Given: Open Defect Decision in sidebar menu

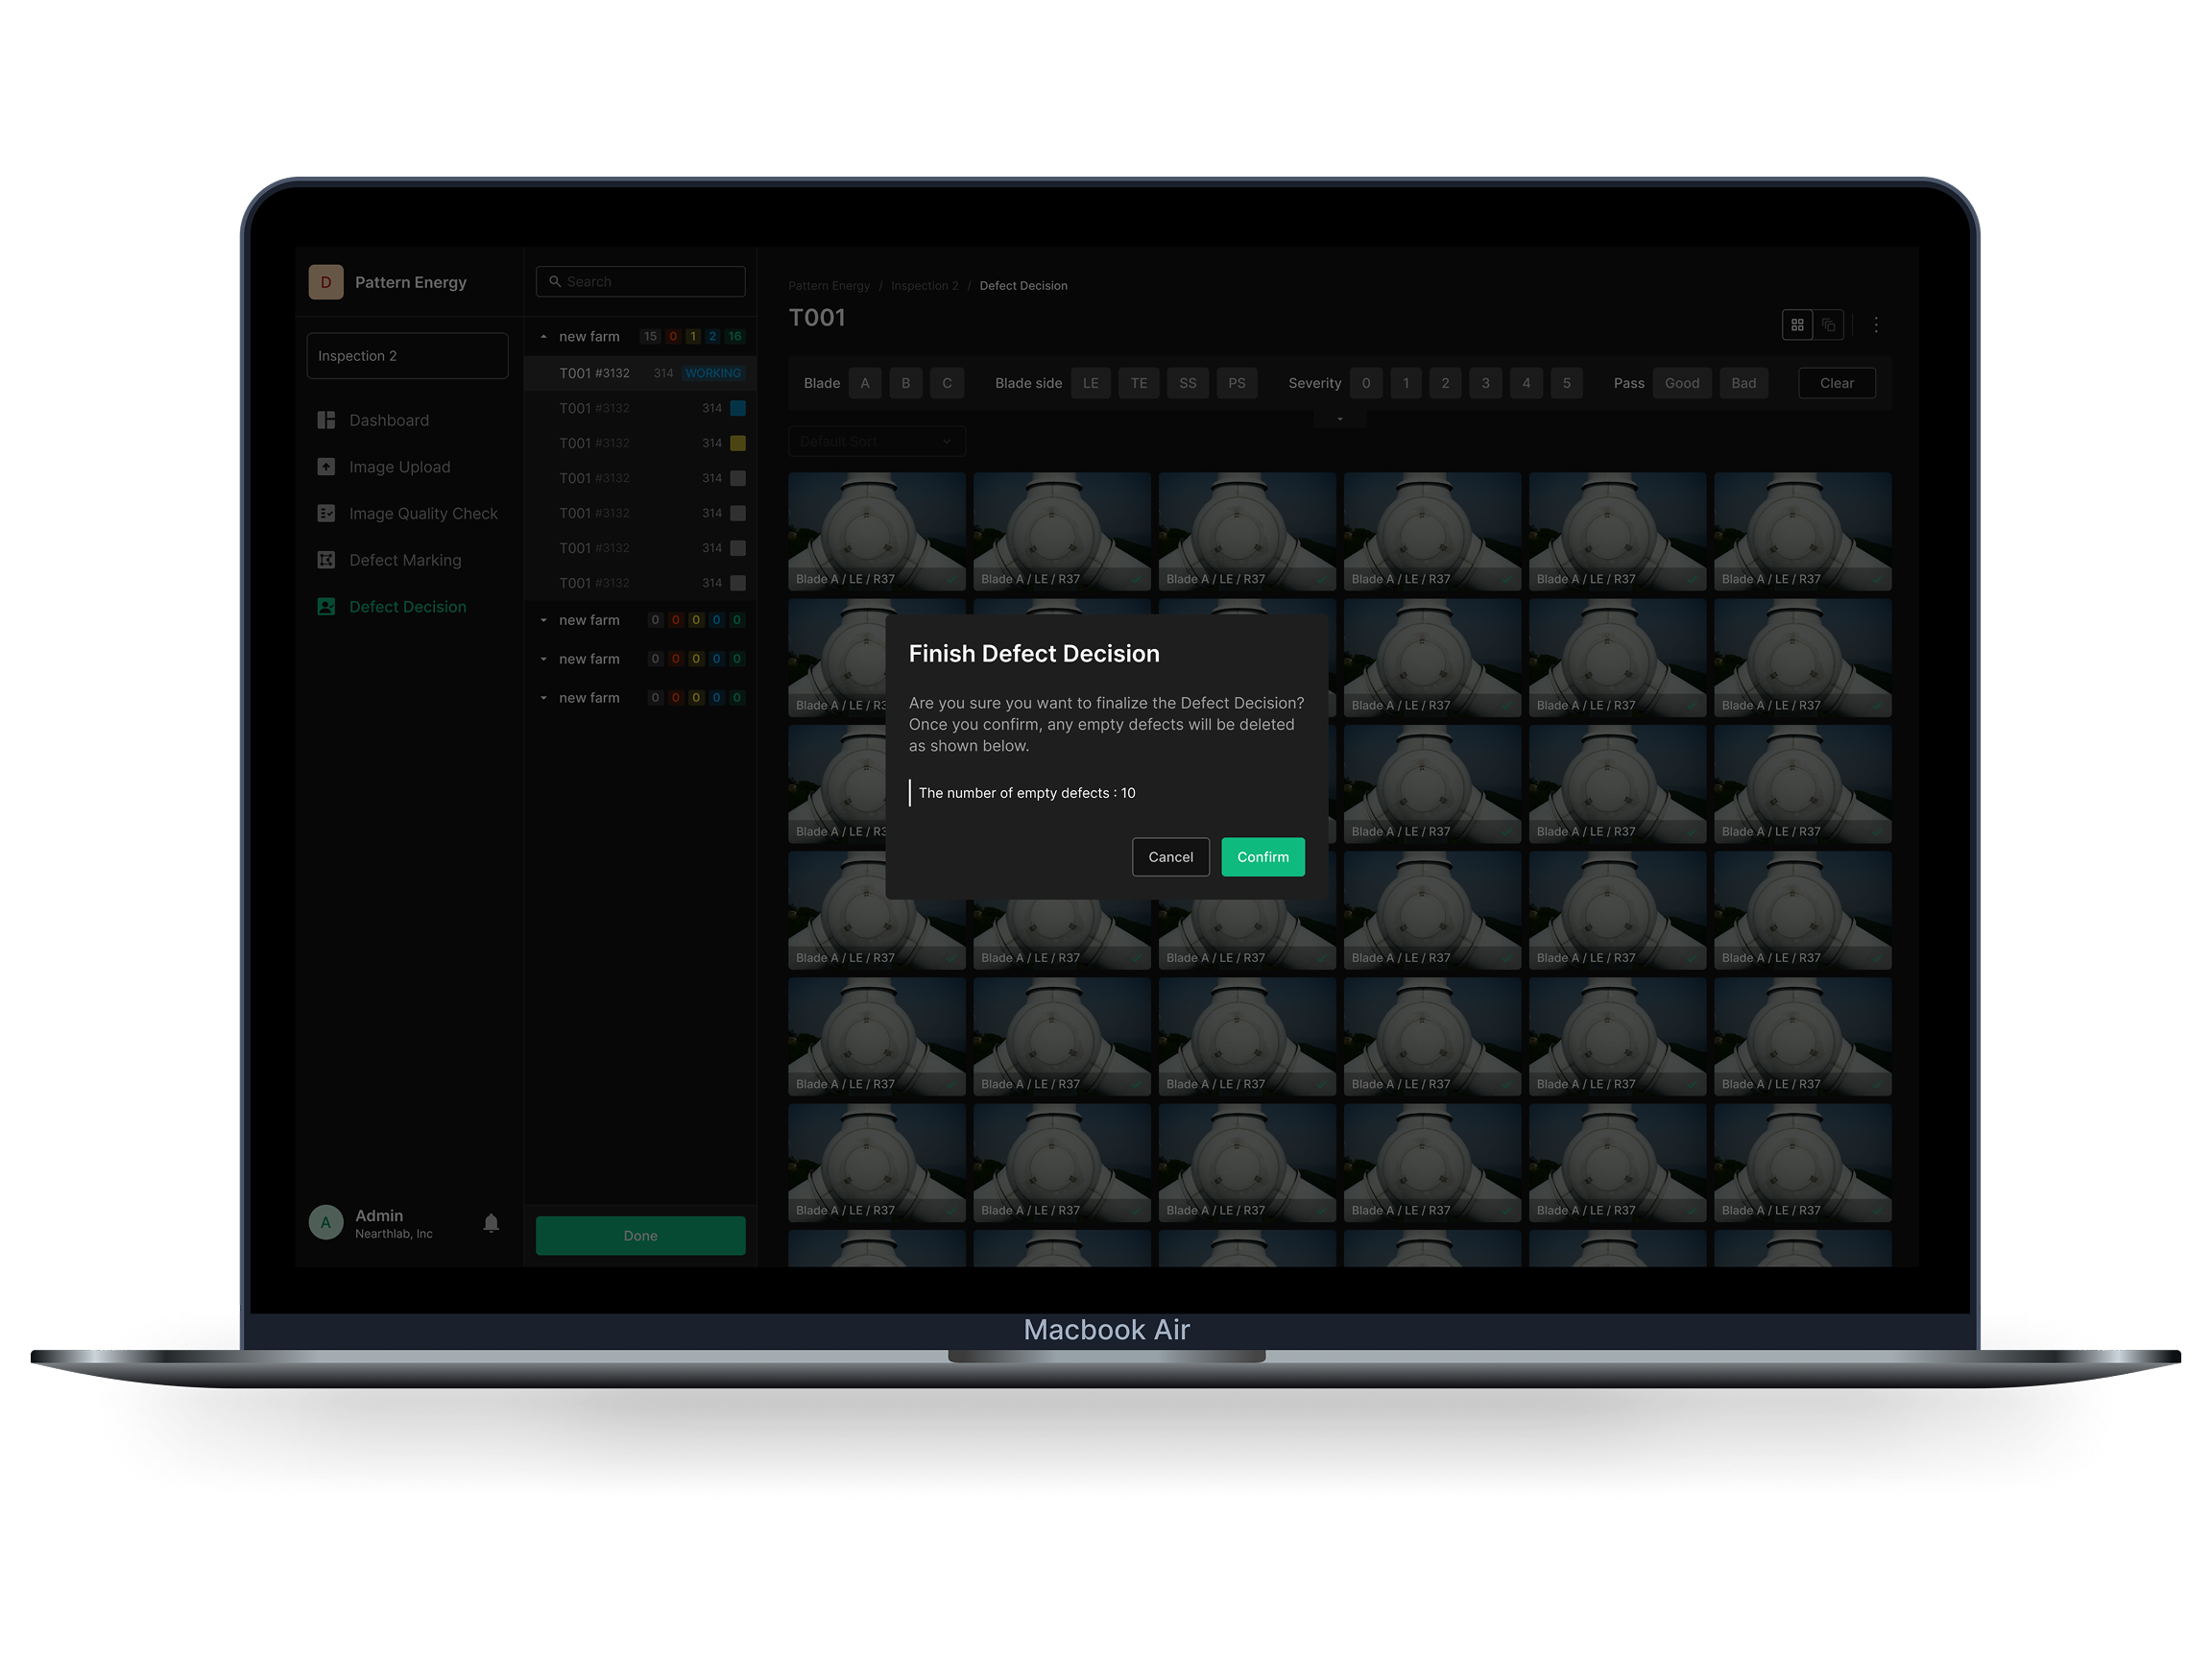Looking at the screenshot, I should (x=407, y=607).
